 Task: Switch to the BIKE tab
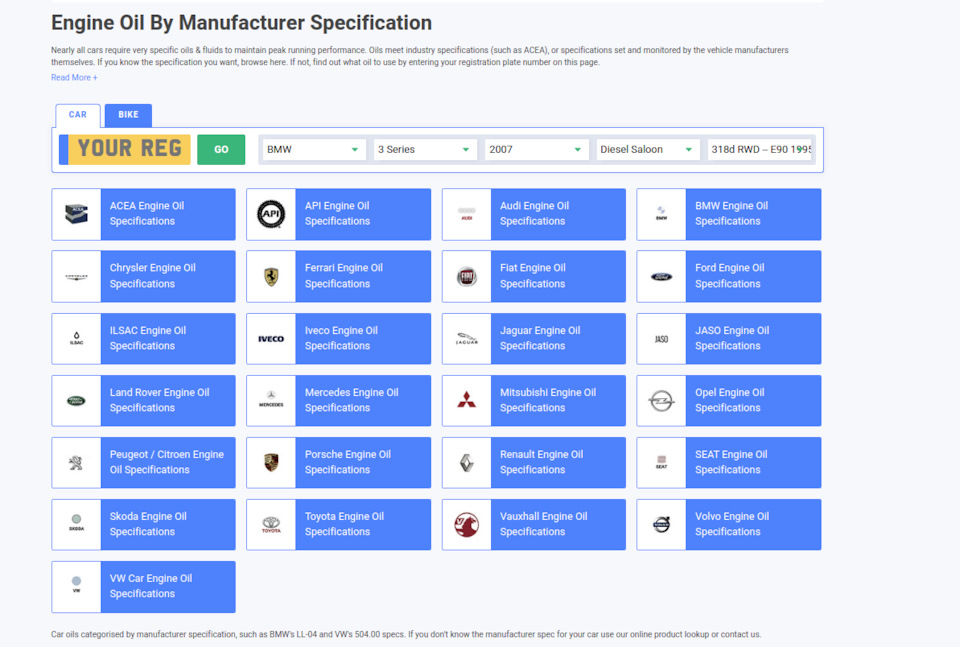click(x=129, y=115)
